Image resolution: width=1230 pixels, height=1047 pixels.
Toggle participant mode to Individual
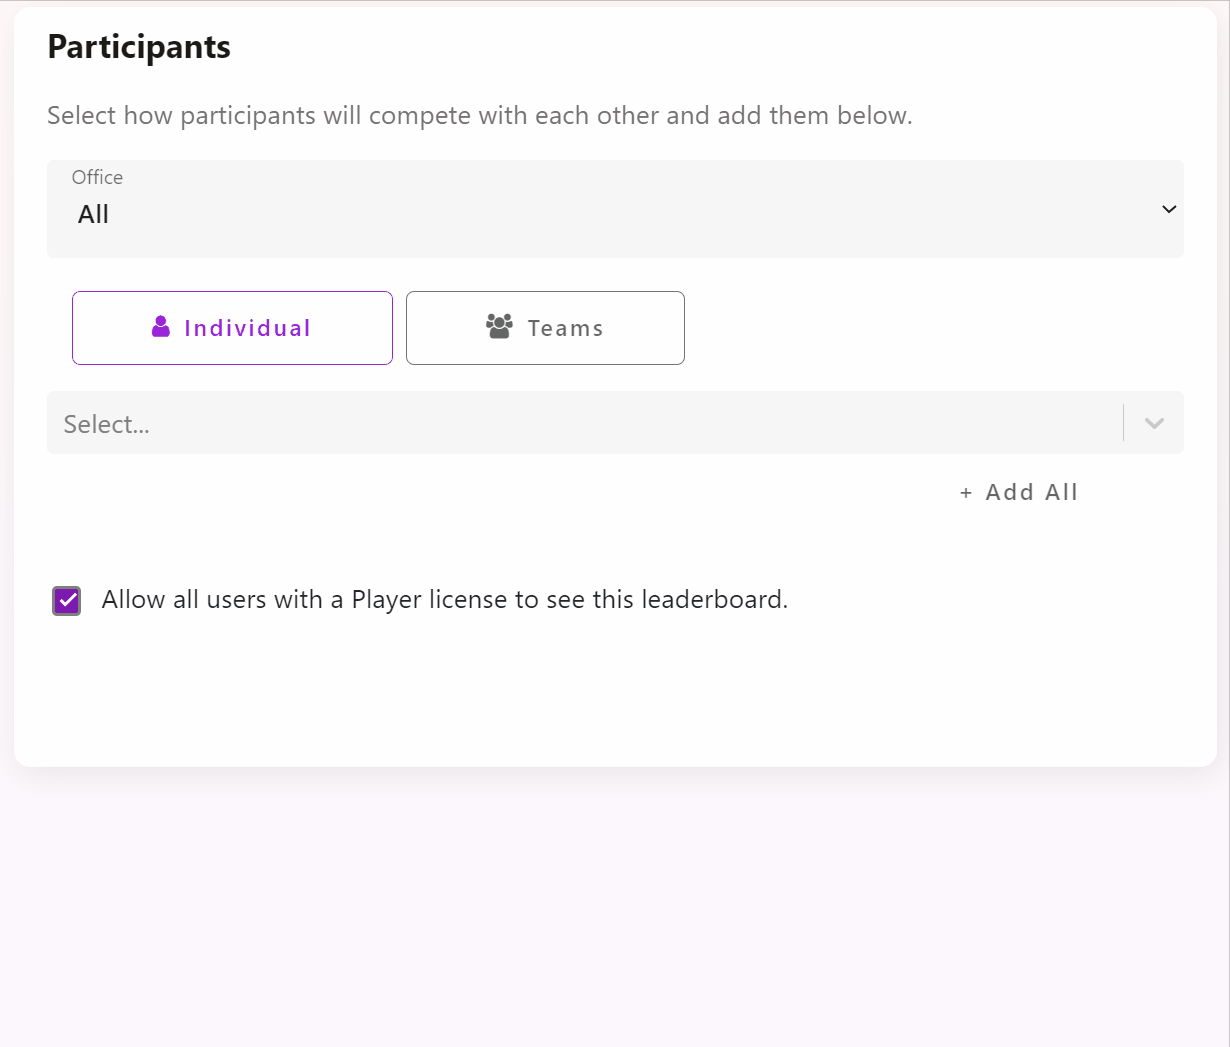(232, 328)
